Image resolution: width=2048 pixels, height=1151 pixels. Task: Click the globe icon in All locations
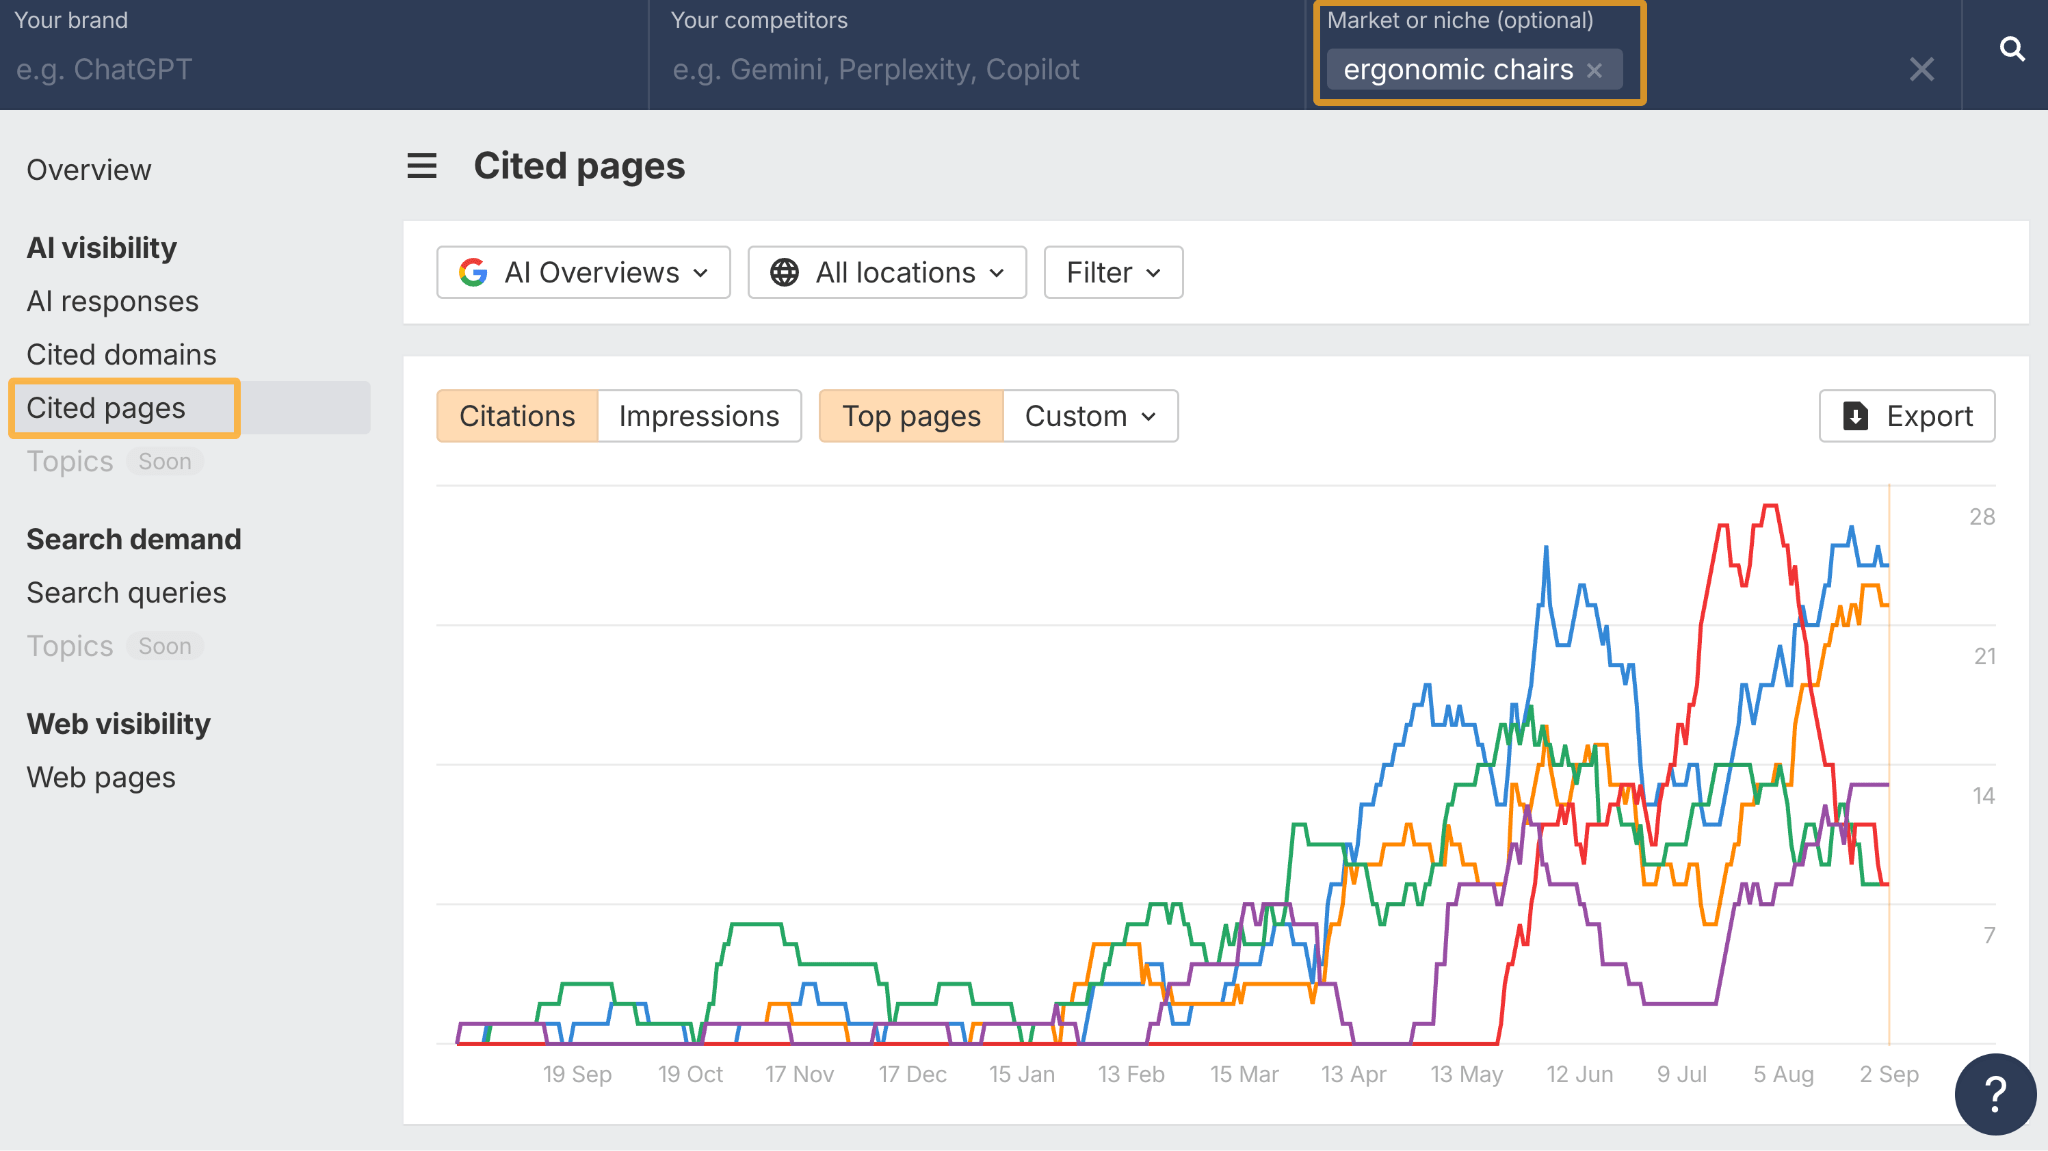click(785, 272)
